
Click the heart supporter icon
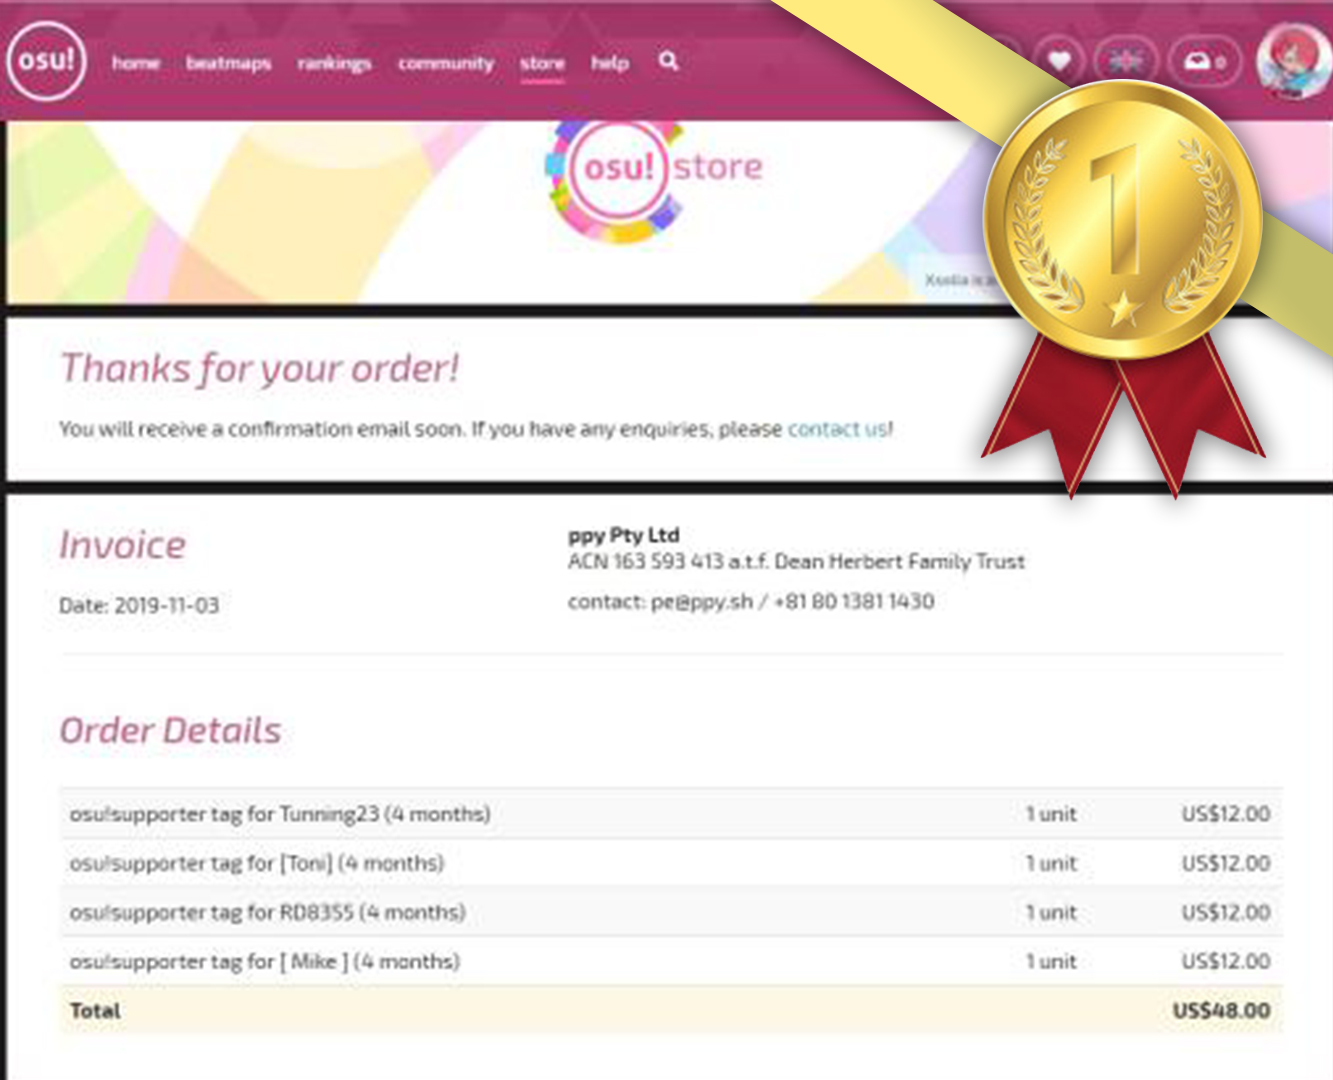pos(1059,61)
